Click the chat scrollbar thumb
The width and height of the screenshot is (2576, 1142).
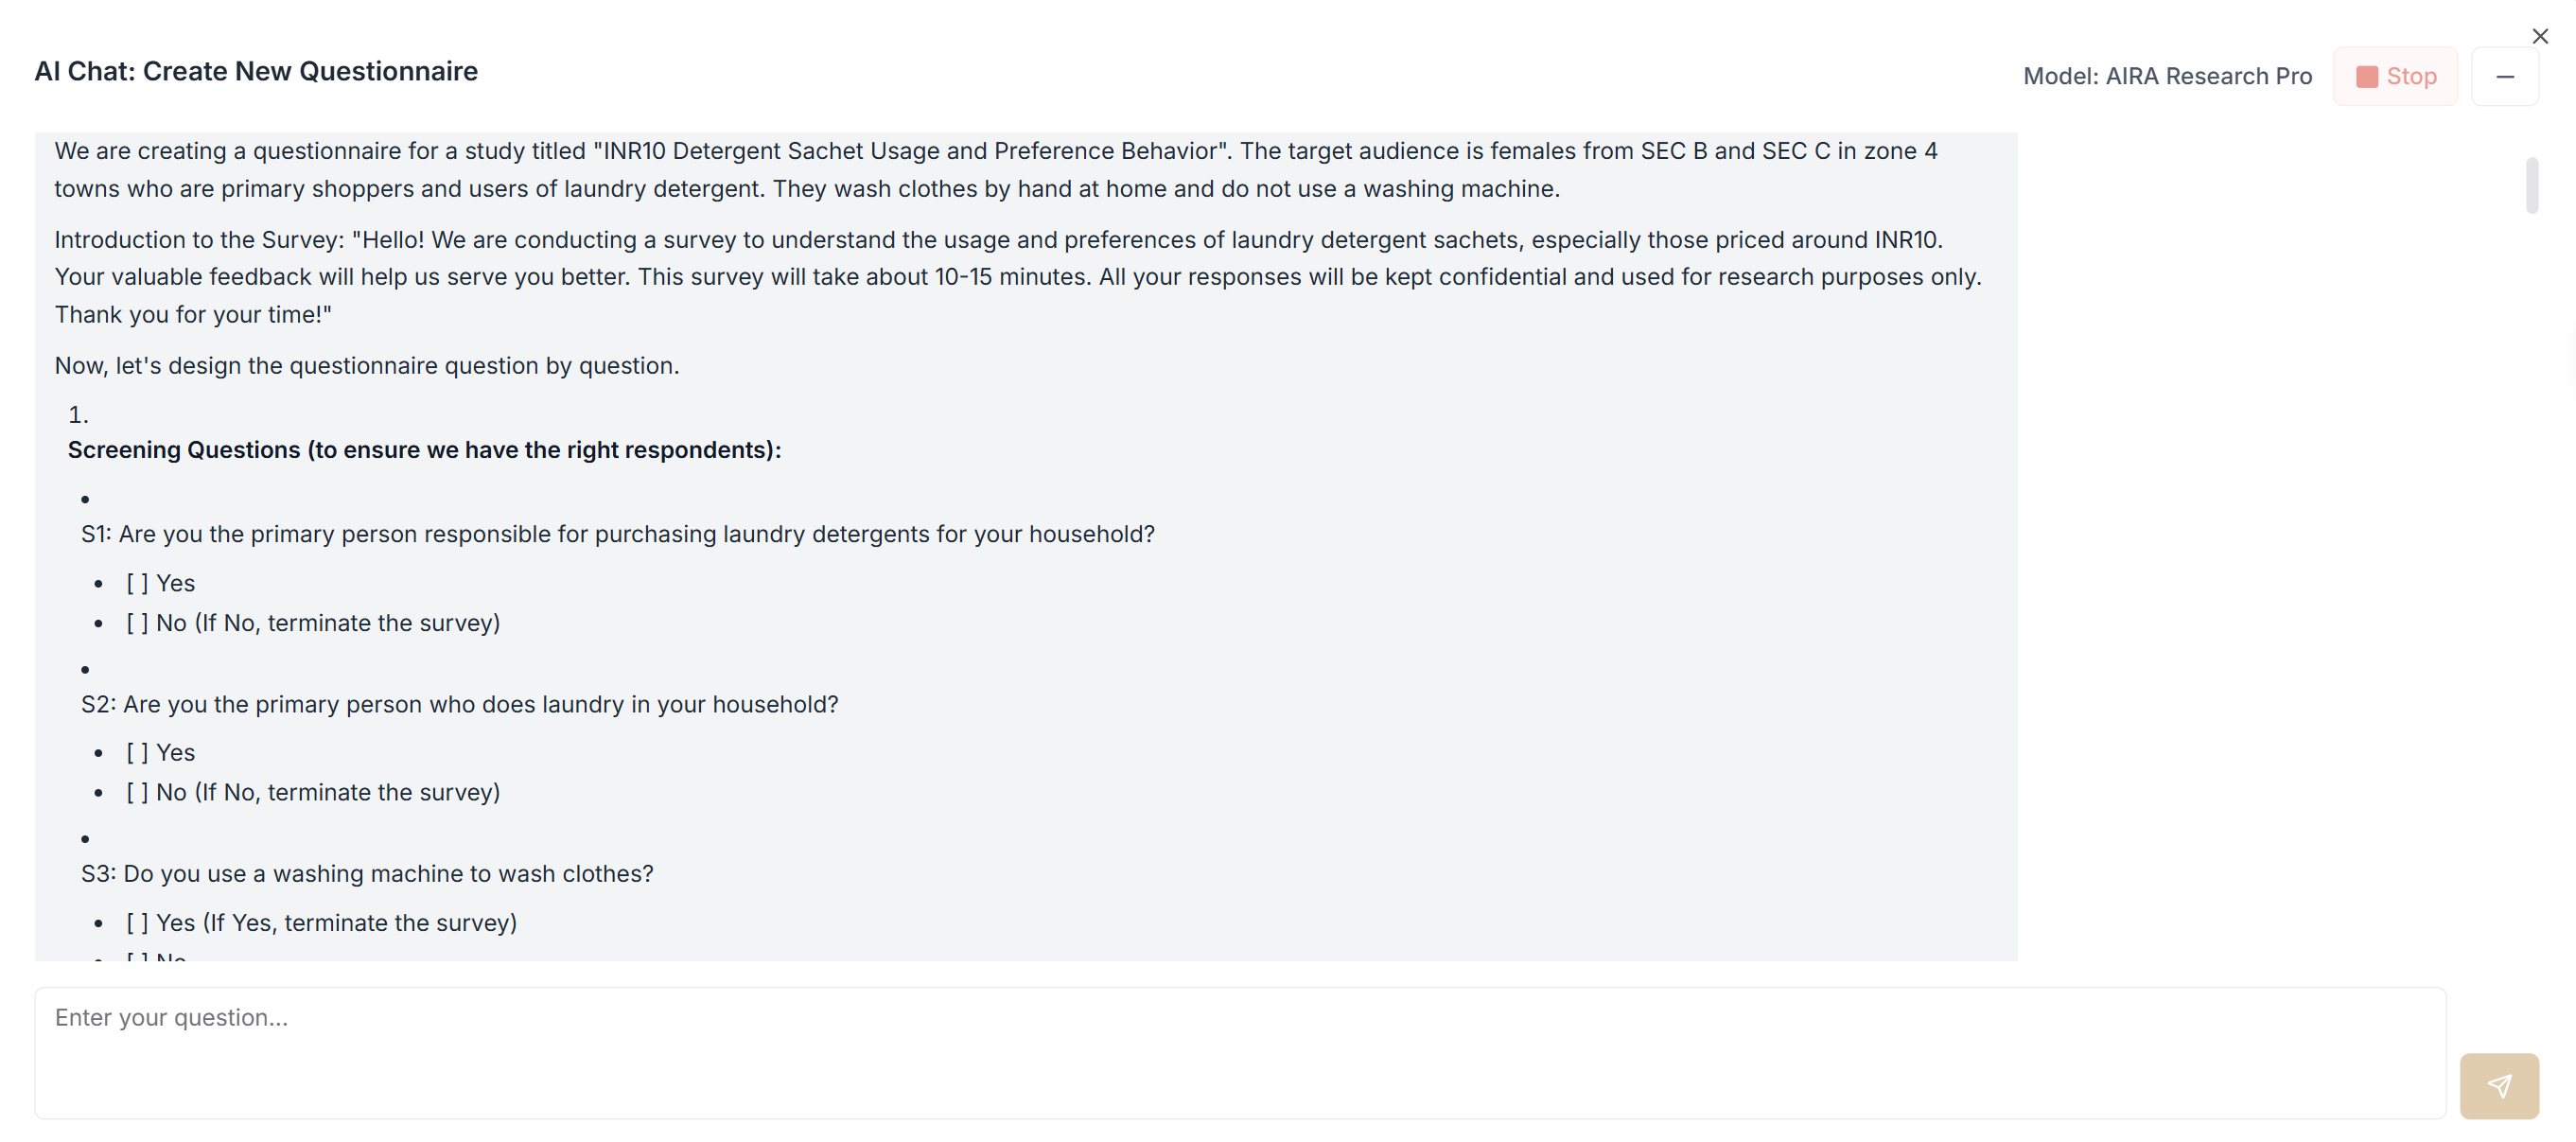(2531, 185)
